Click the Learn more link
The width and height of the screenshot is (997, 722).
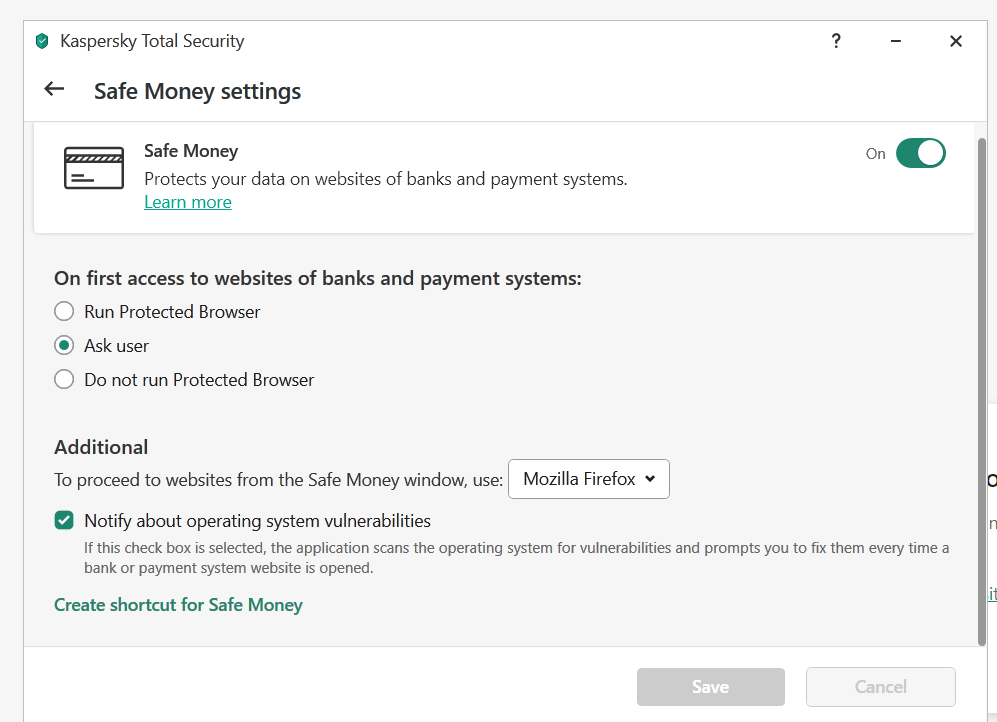[x=188, y=202]
